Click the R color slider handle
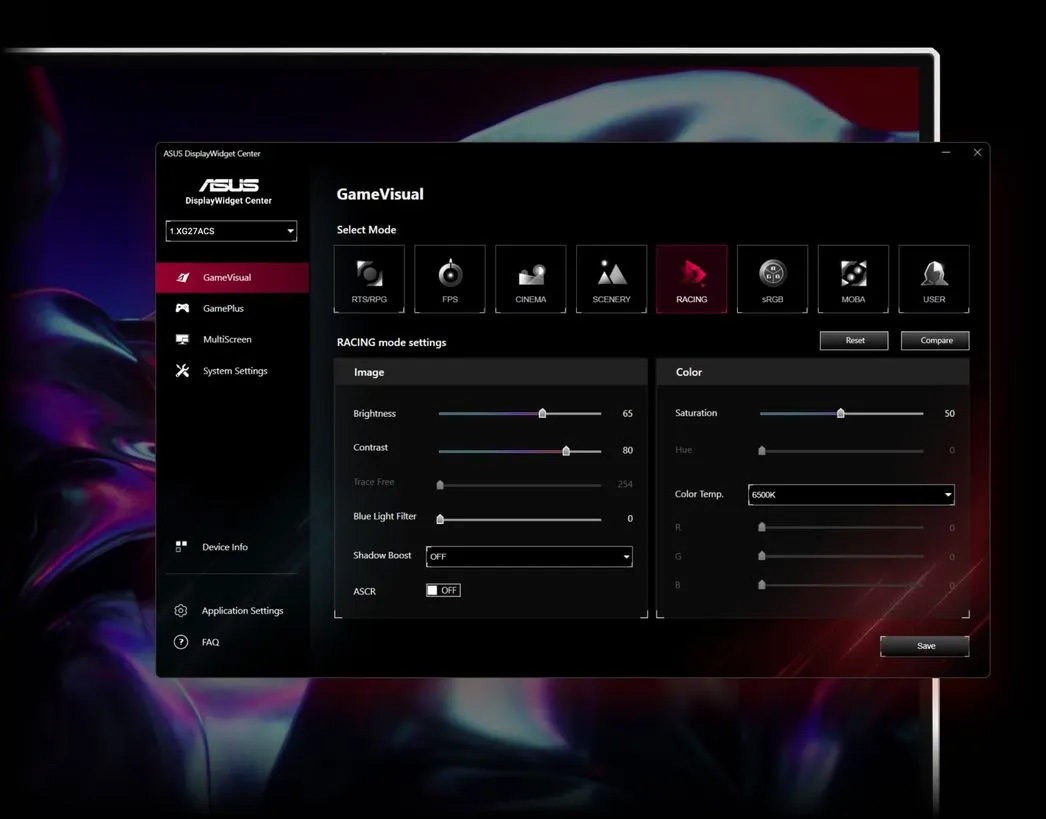The height and width of the screenshot is (819, 1046). click(762, 527)
